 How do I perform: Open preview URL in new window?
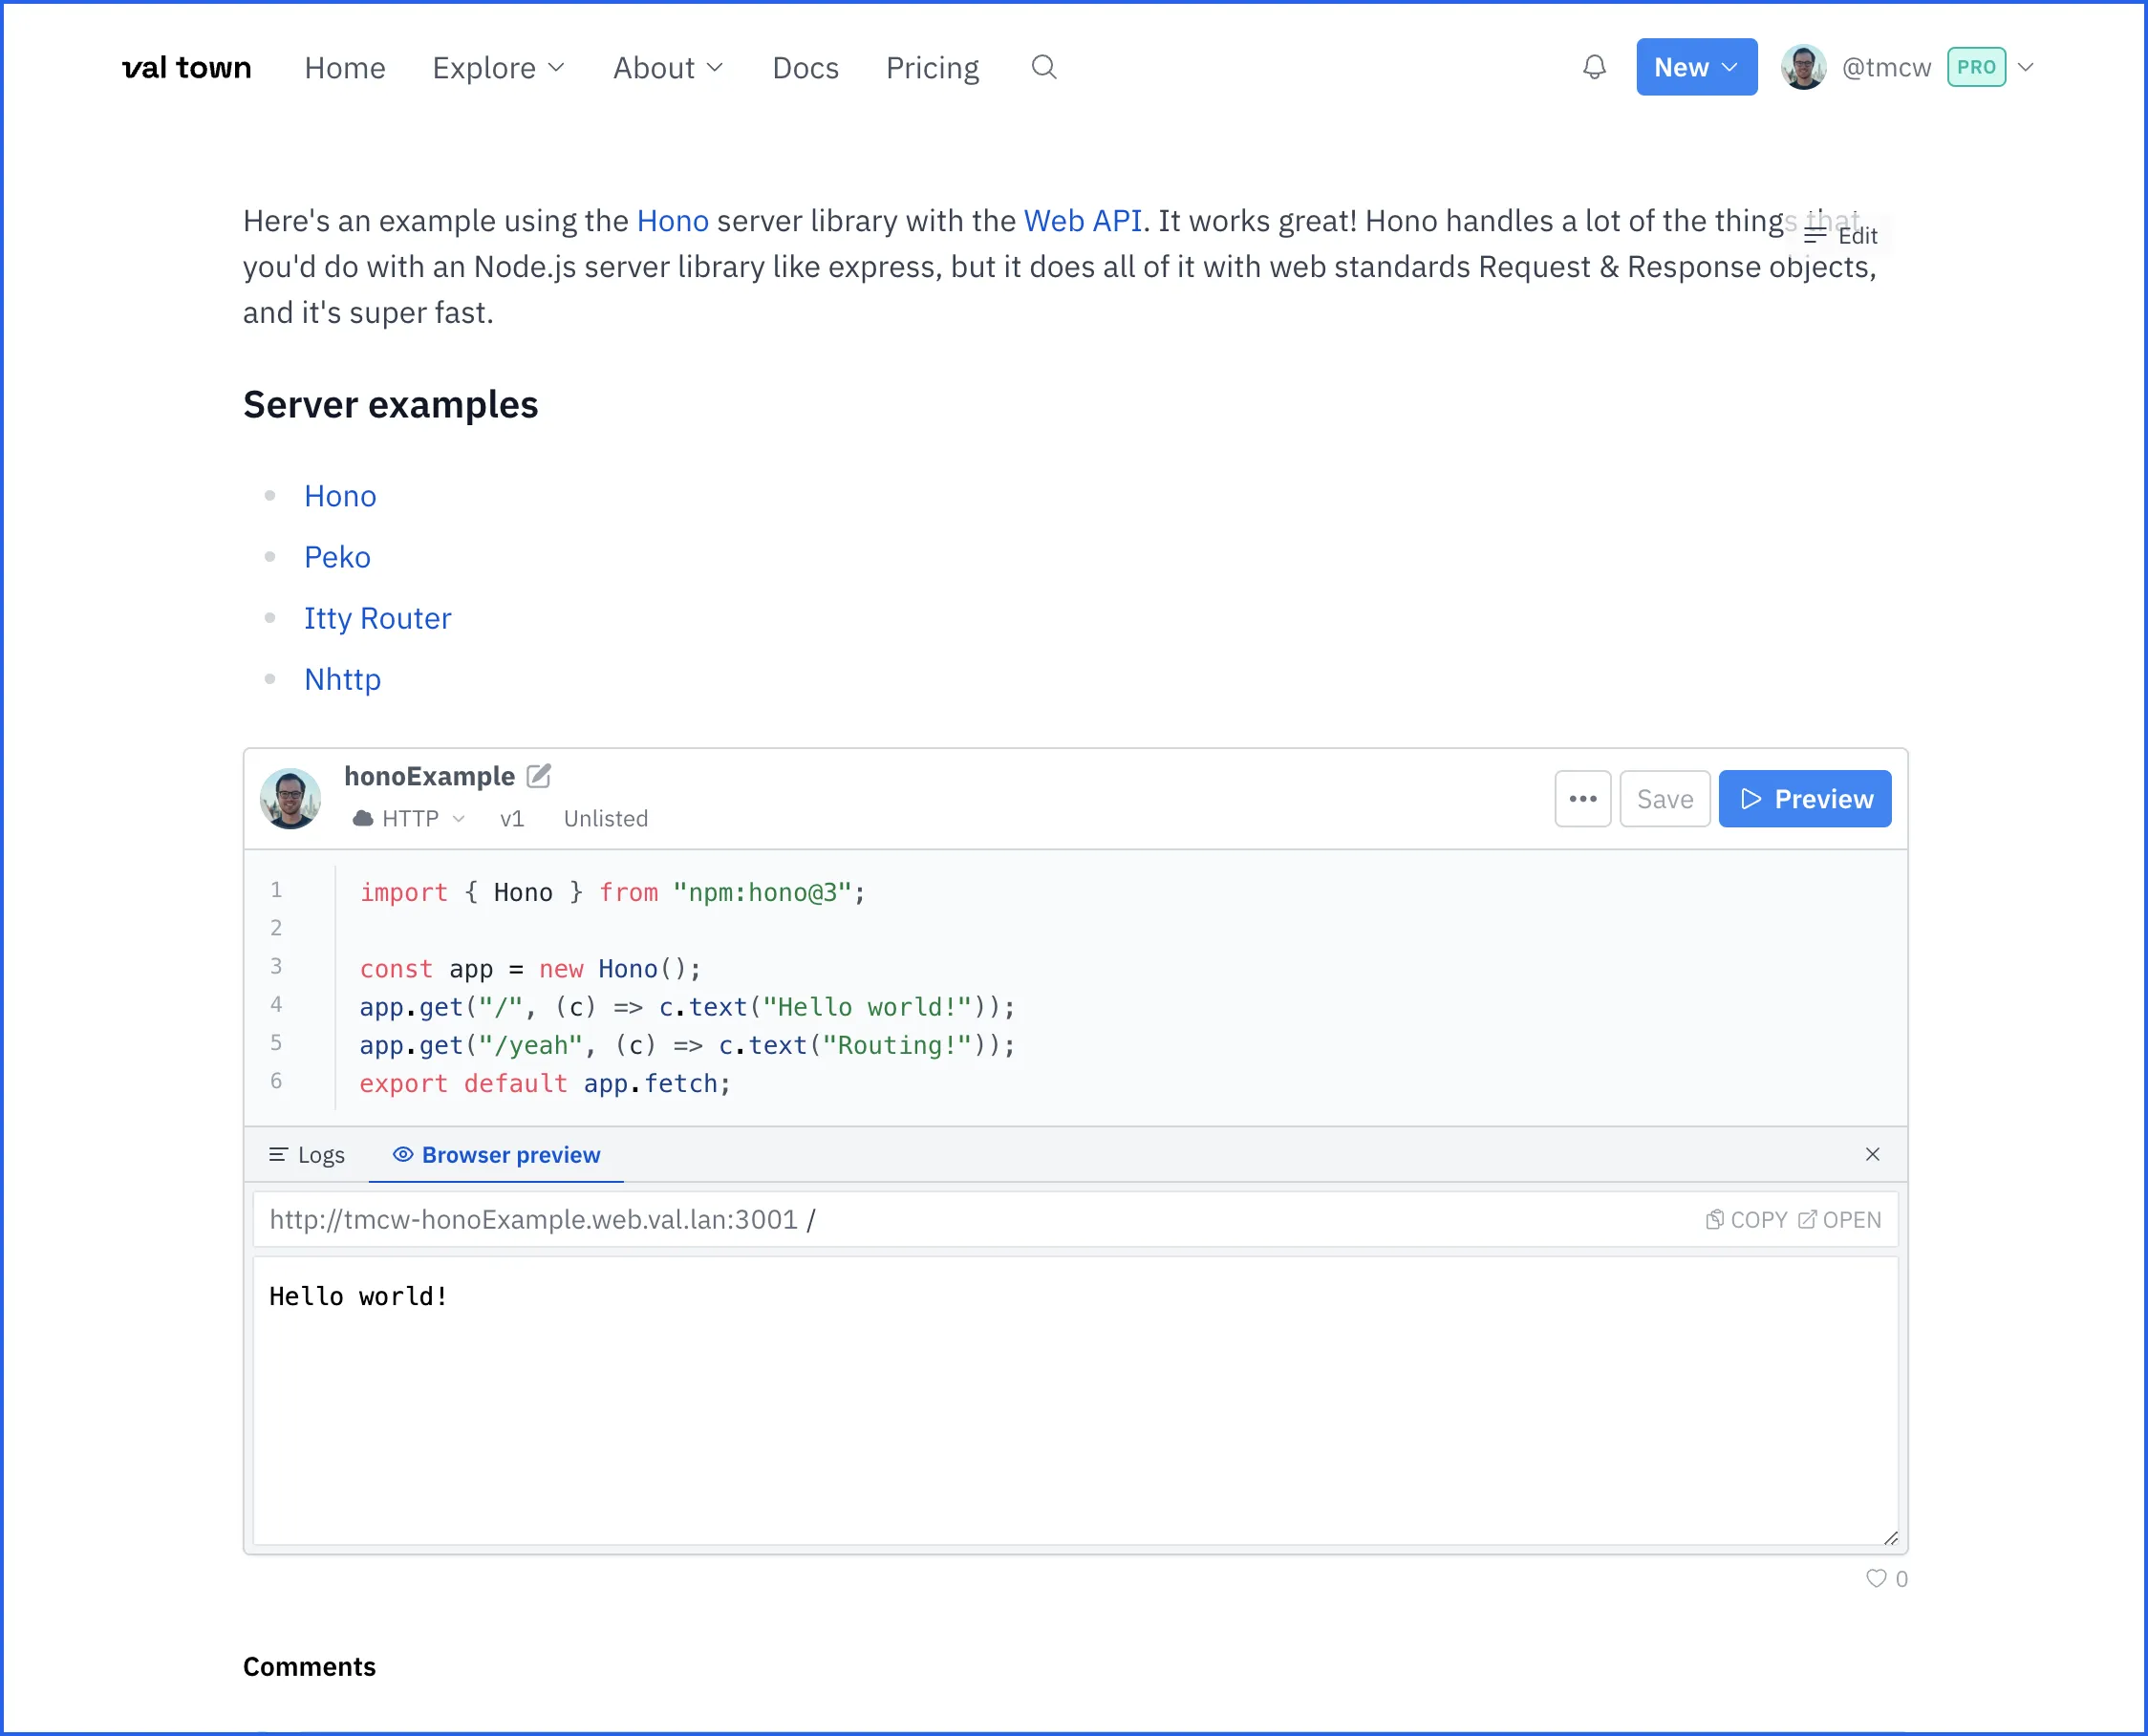point(1839,1220)
